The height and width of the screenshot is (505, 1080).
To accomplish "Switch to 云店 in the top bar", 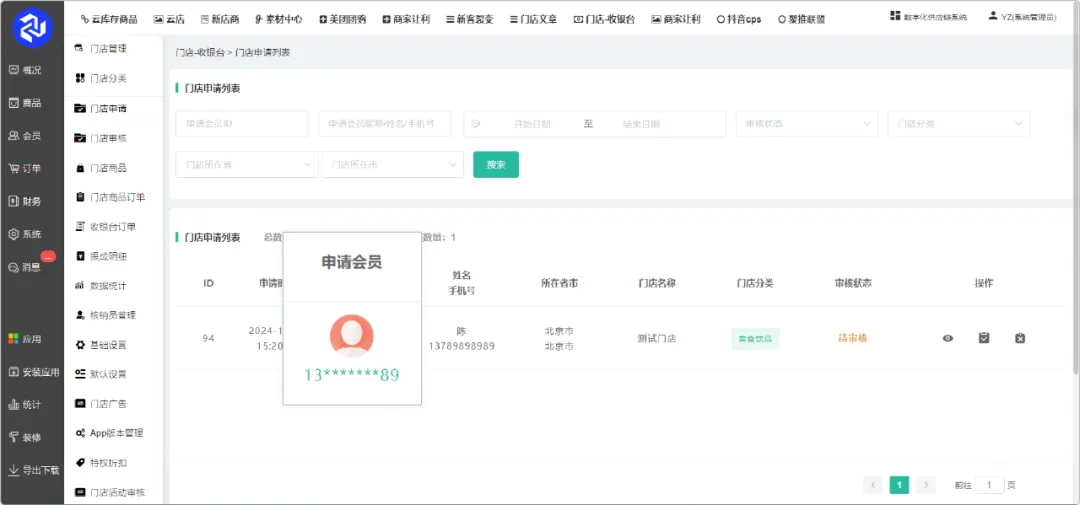I will pos(169,19).
